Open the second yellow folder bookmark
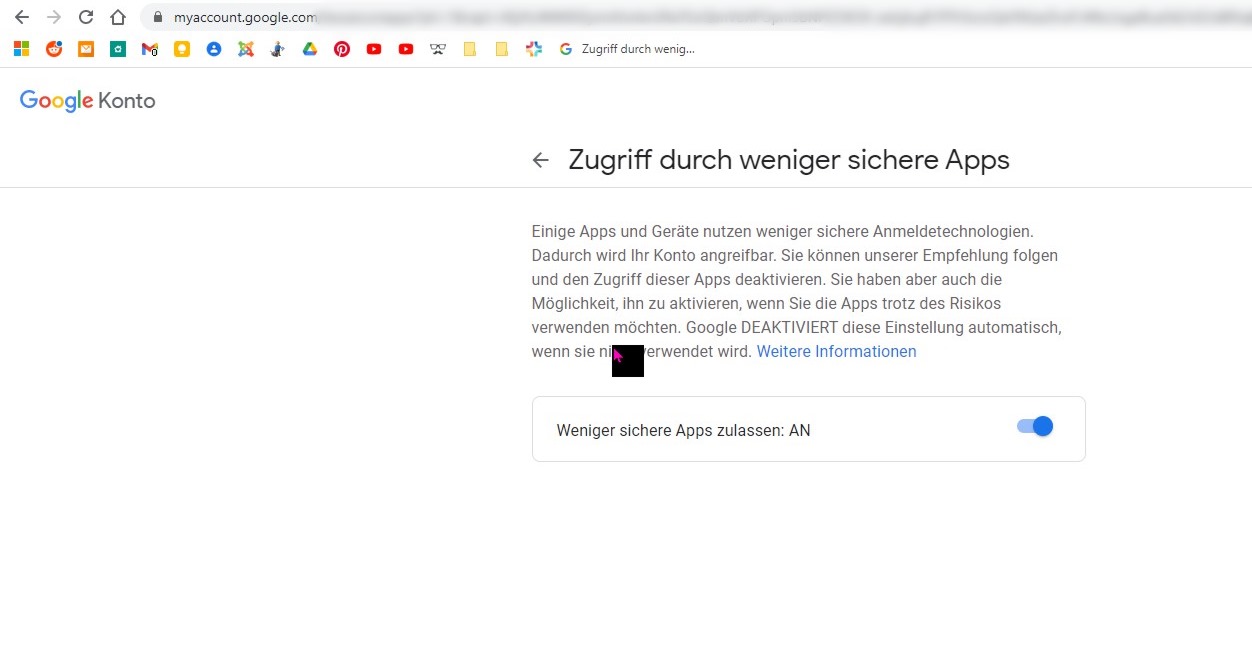 [x=502, y=49]
